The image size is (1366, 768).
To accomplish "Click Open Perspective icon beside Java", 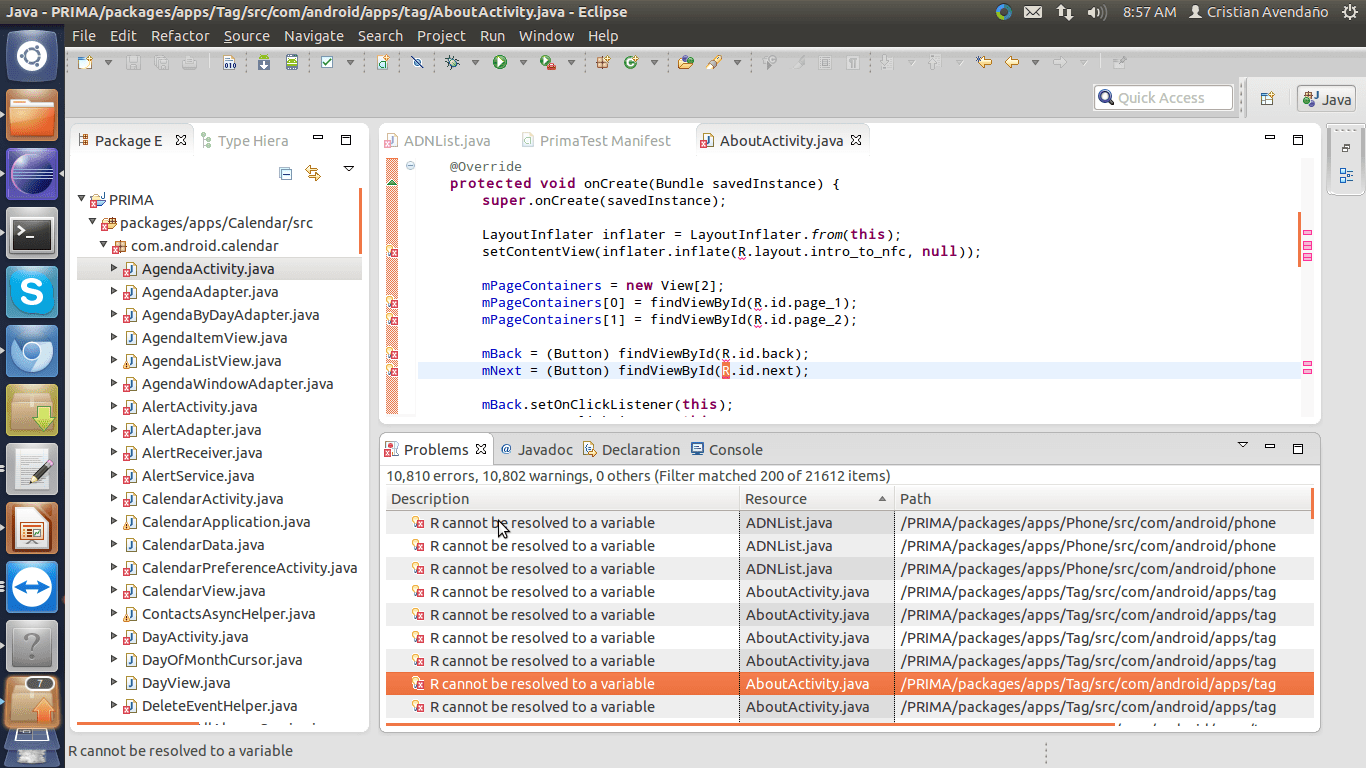I will coord(1267,98).
